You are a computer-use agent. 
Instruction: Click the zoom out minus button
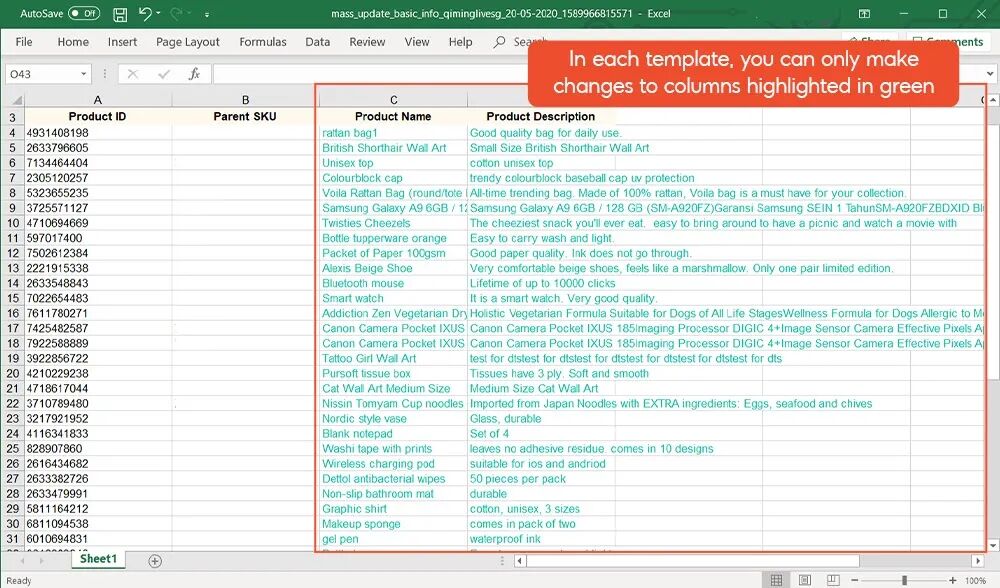(855, 580)
